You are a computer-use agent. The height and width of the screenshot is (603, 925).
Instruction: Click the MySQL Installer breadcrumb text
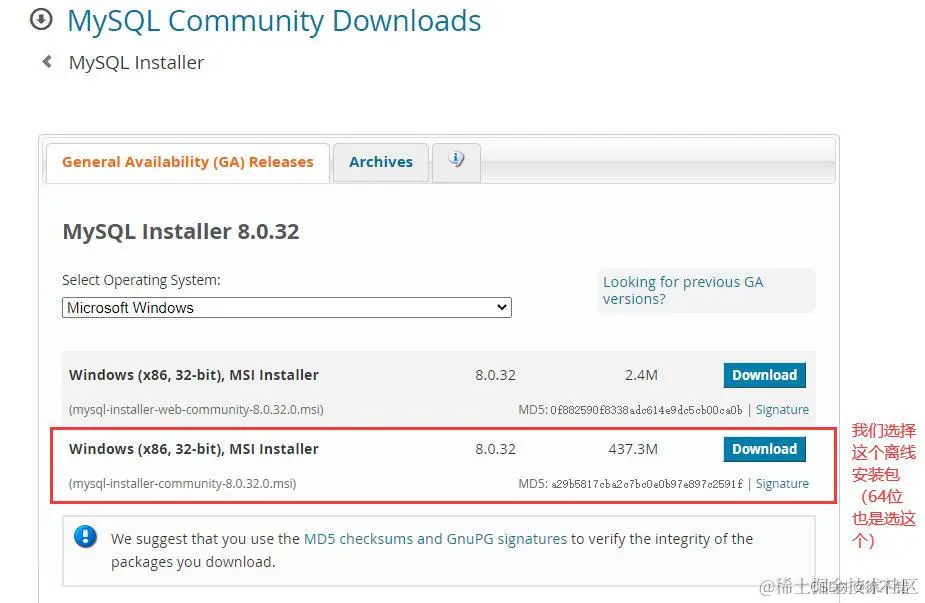pos(136,63)
